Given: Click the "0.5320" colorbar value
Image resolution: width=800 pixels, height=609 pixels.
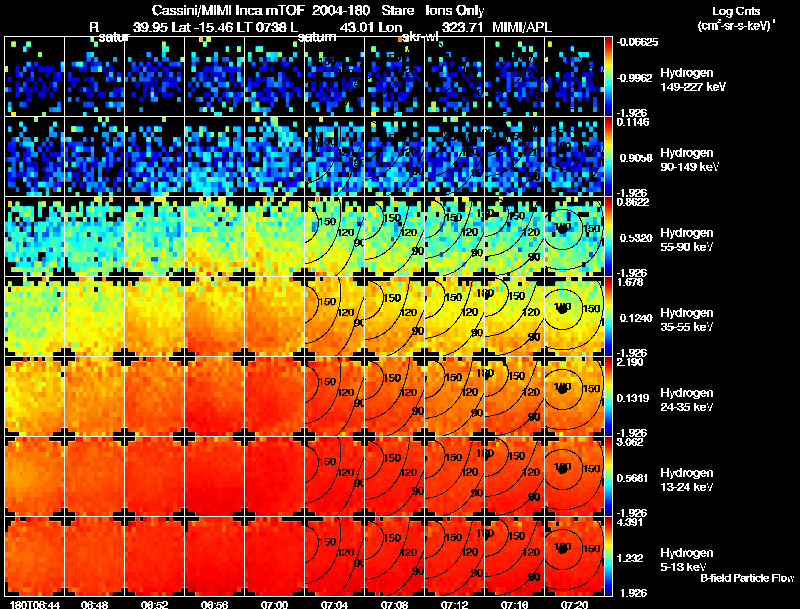Looking at the screenshot, I should point(636,238).
